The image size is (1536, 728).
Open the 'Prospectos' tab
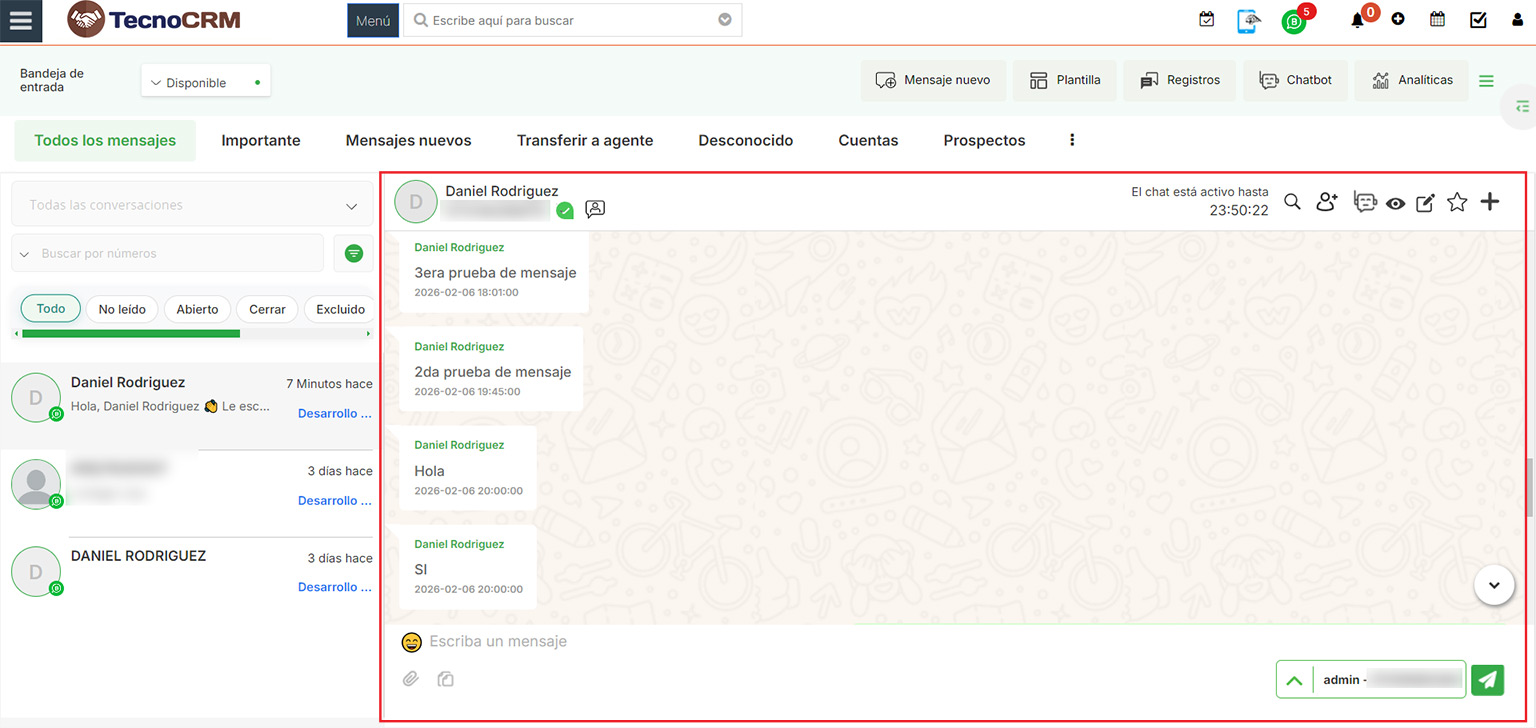coord(984,141)
